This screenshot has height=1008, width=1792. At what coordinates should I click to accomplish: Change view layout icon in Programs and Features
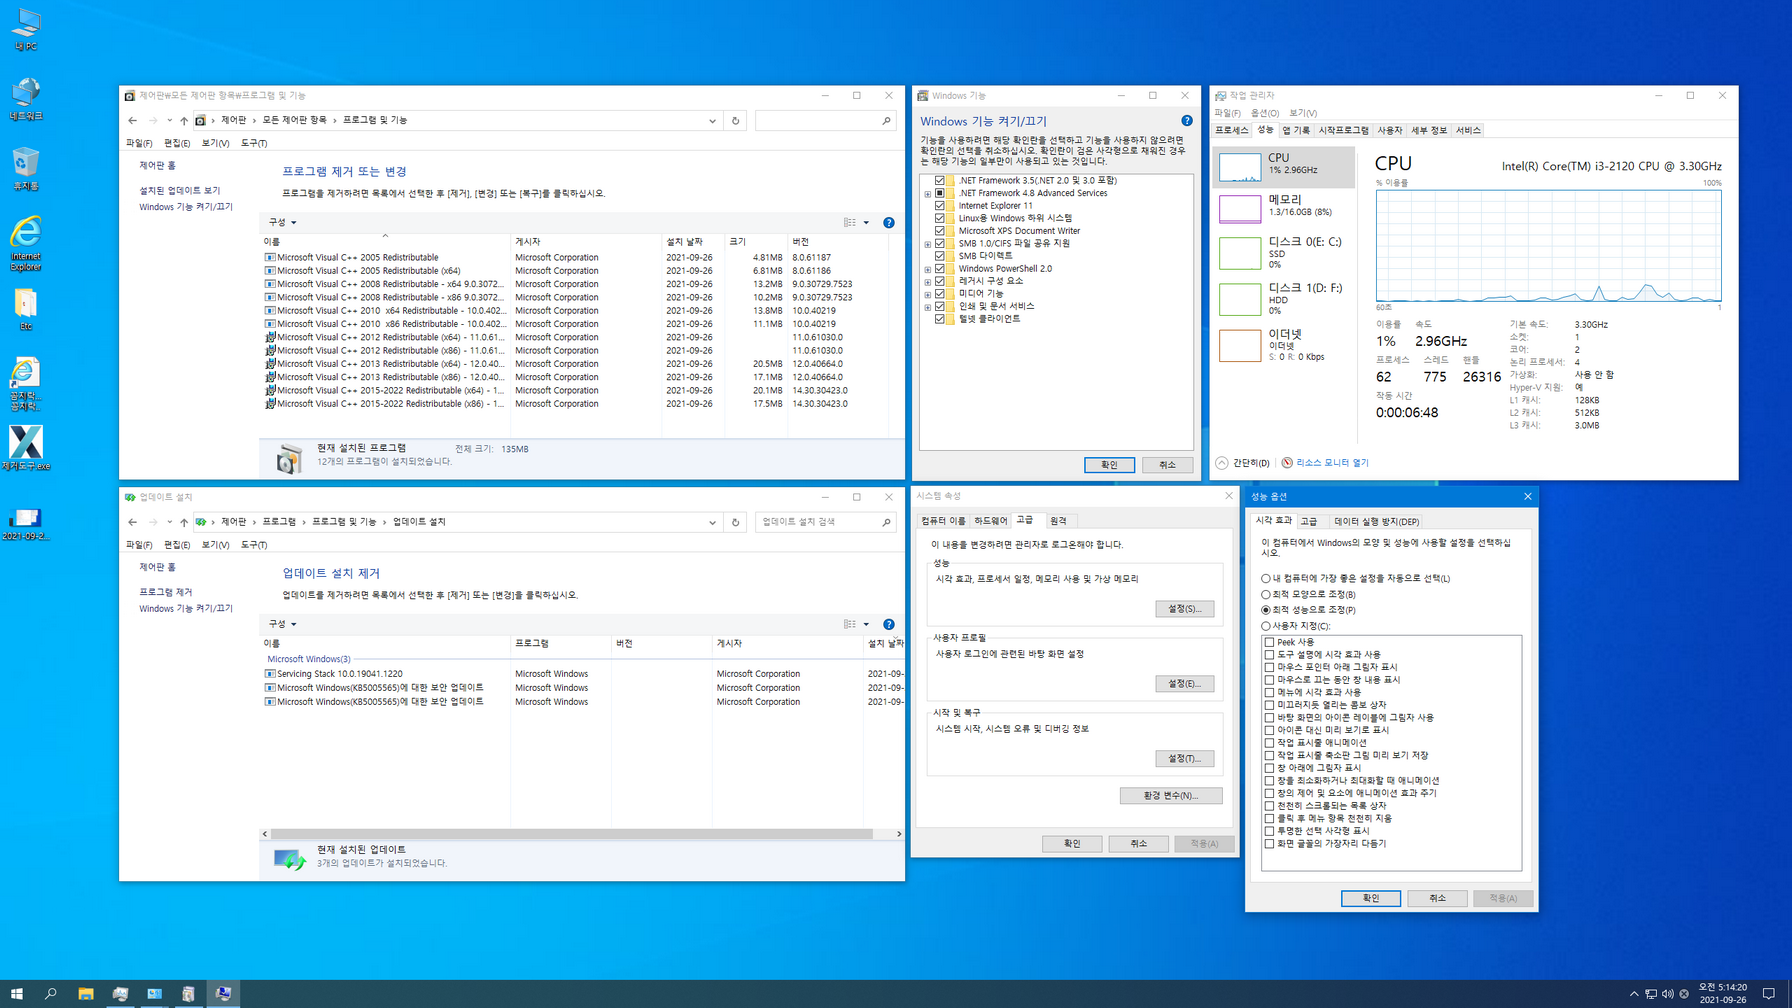point(850,222)
